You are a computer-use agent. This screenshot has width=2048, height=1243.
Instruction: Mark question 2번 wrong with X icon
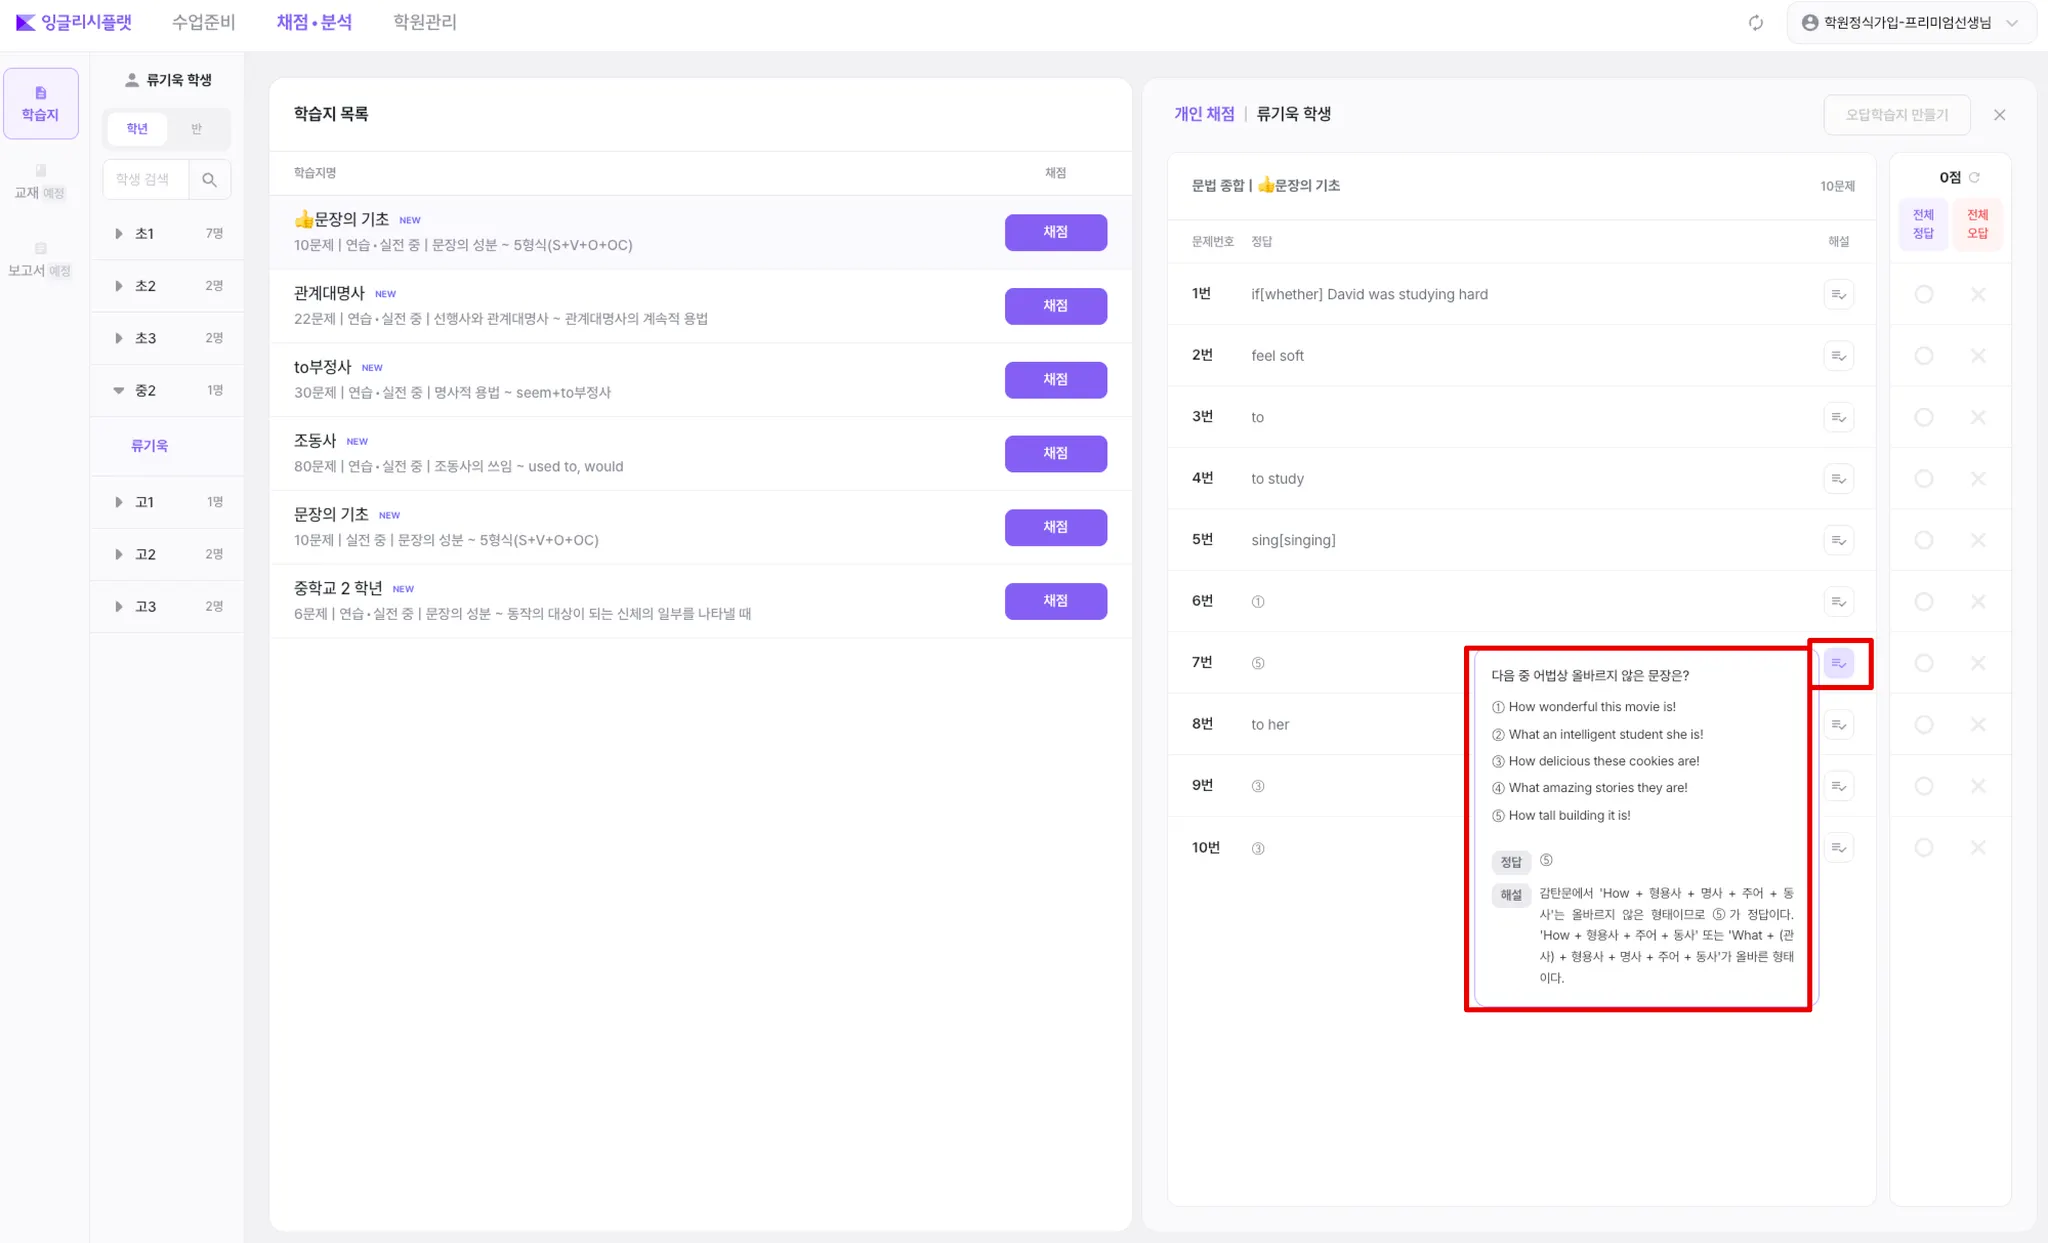coord(1978,356)
